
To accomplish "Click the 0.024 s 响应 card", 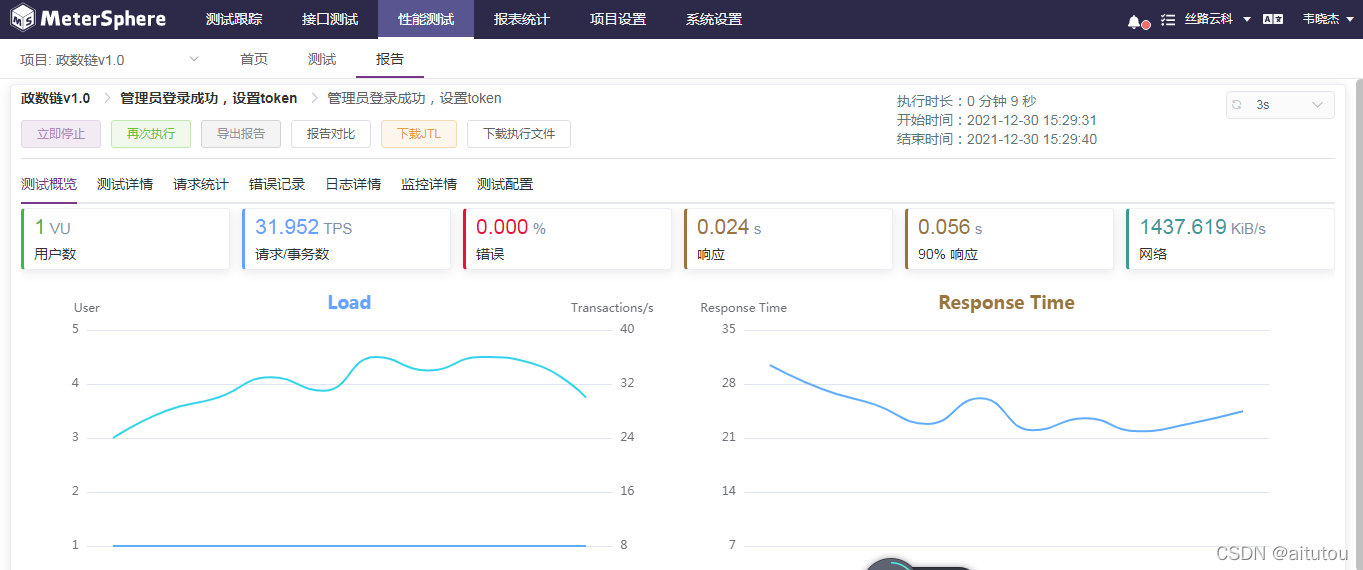I will pyautogui.click(x=788, y=239).
